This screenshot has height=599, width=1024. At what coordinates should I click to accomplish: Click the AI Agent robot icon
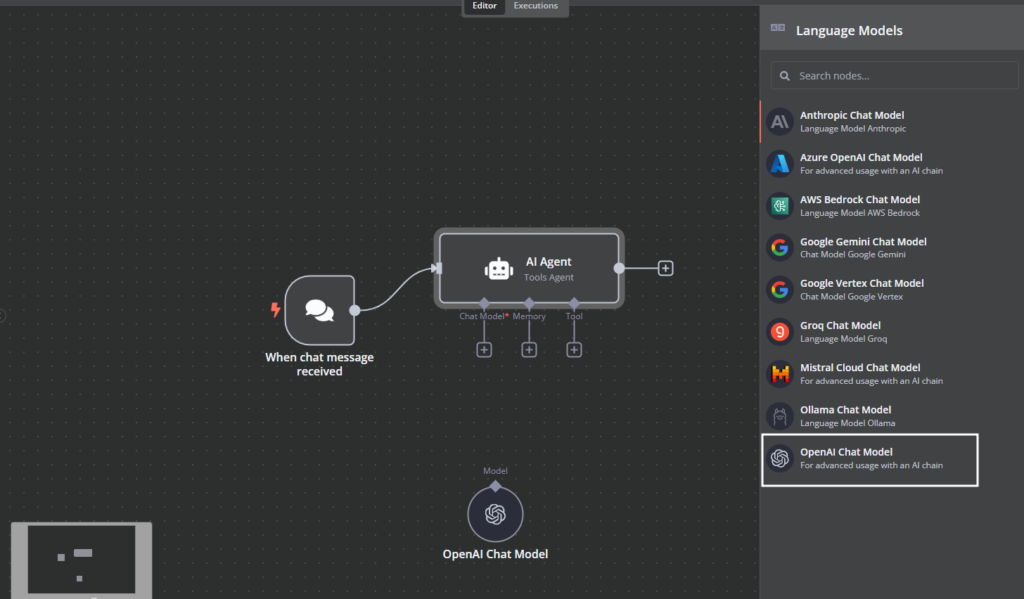[498, 268]
